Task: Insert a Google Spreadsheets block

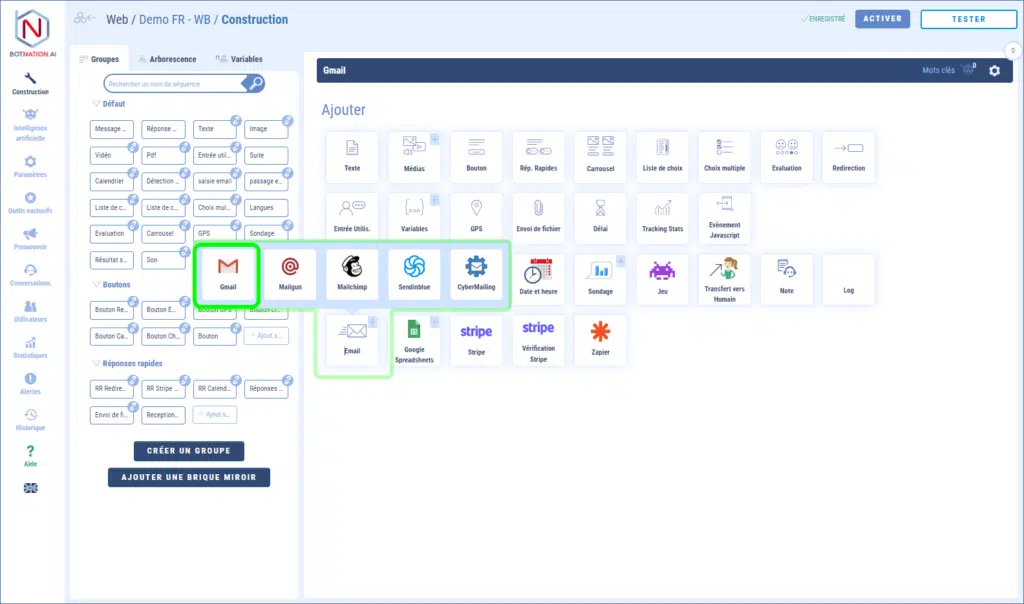Action: [414, 339]
